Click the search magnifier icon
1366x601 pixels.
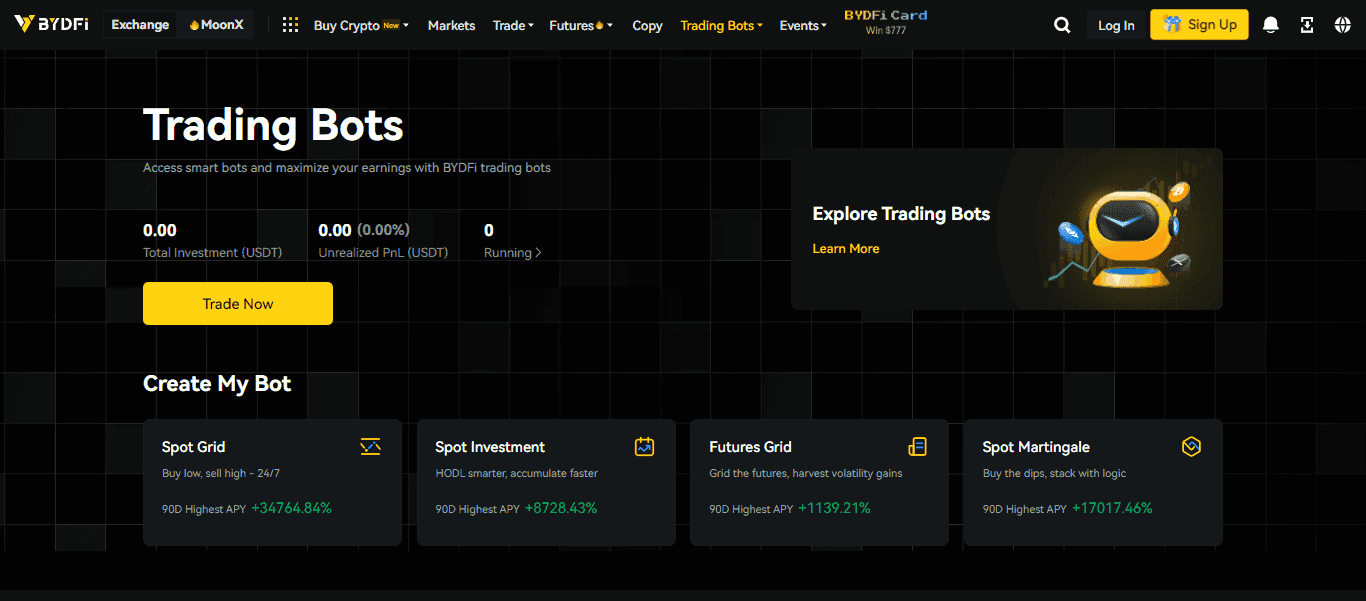(1062, 25)
